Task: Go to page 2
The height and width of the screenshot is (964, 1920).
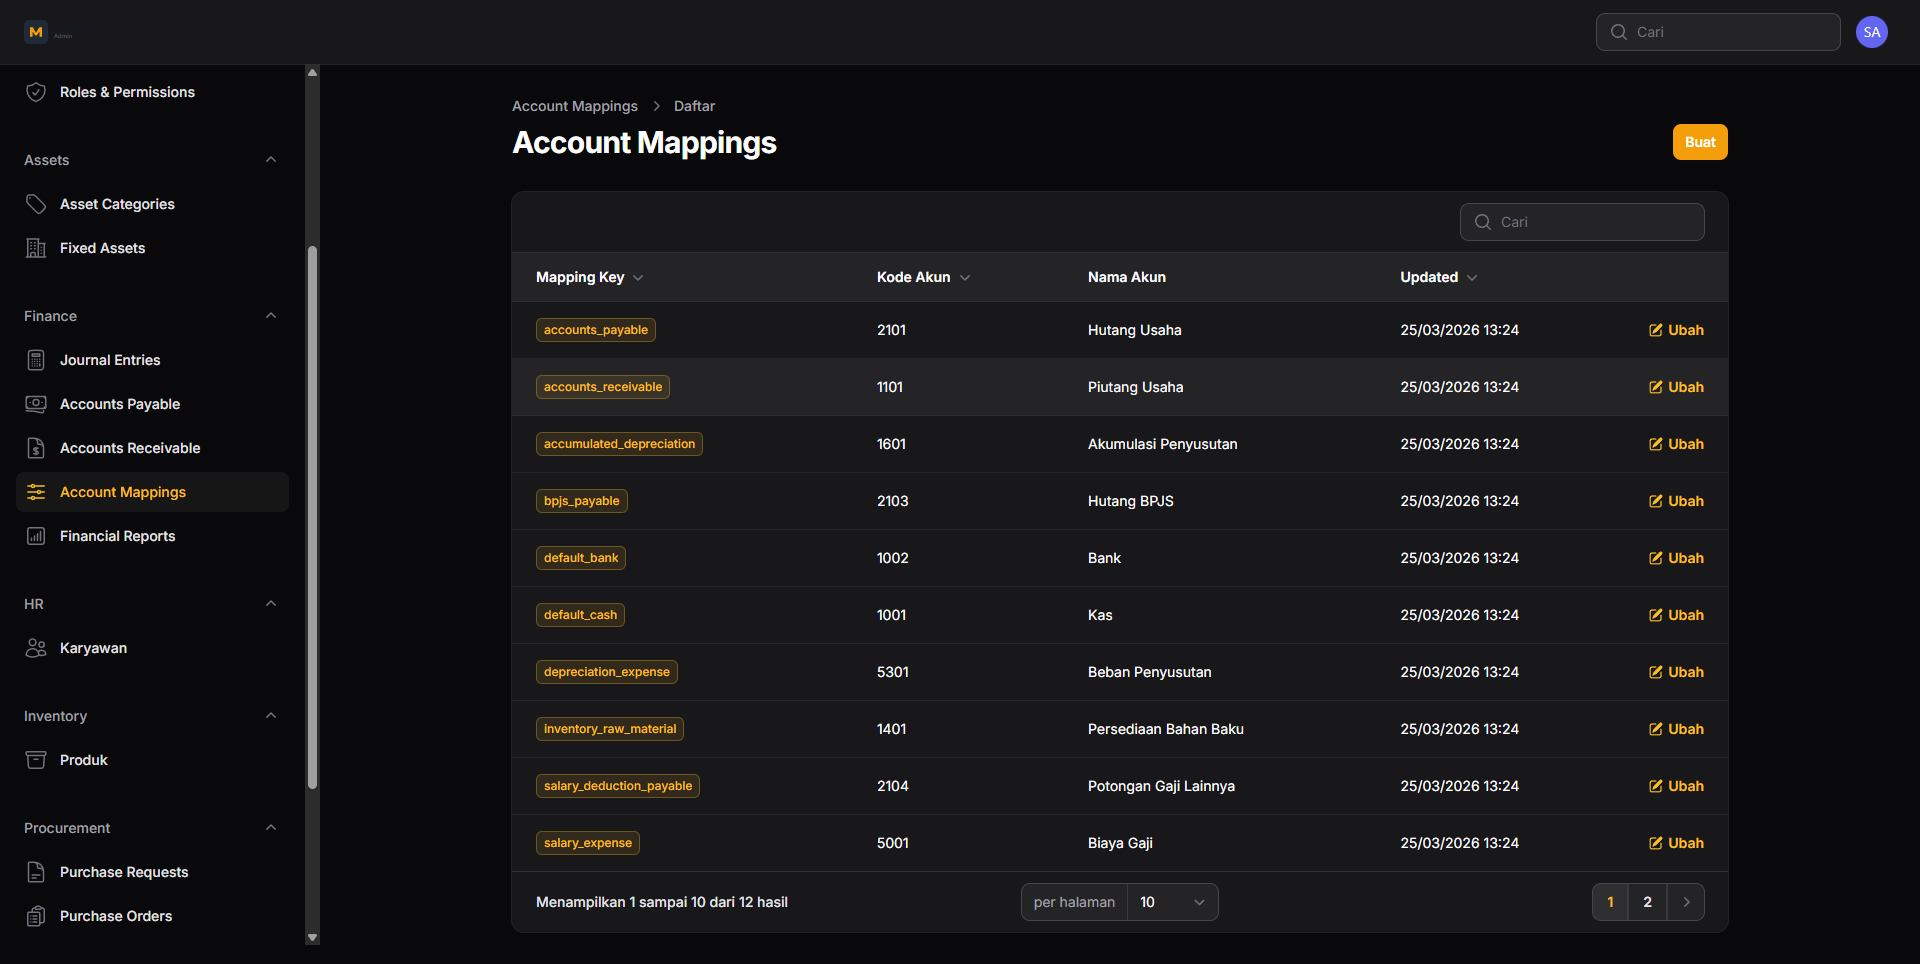Action: coord(1647,902)
